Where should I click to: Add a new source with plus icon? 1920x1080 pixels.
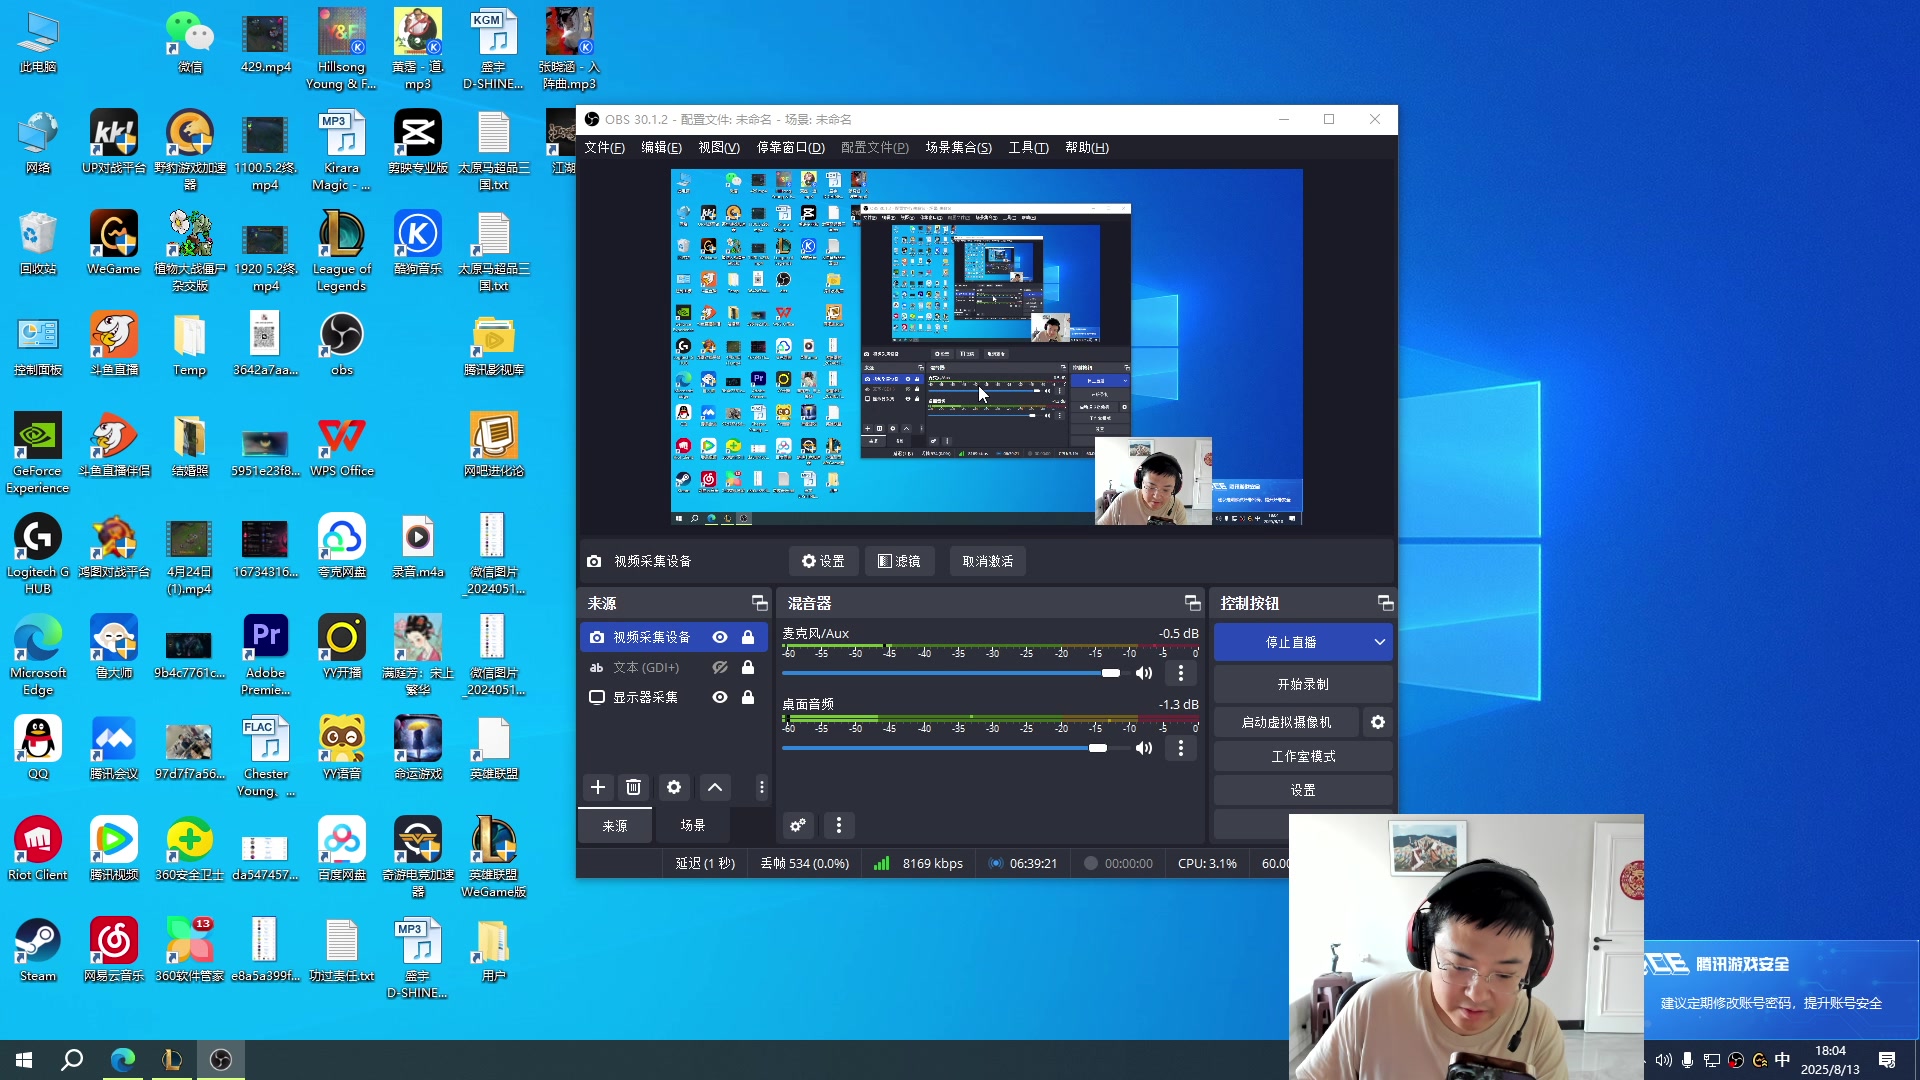[597, 788]
